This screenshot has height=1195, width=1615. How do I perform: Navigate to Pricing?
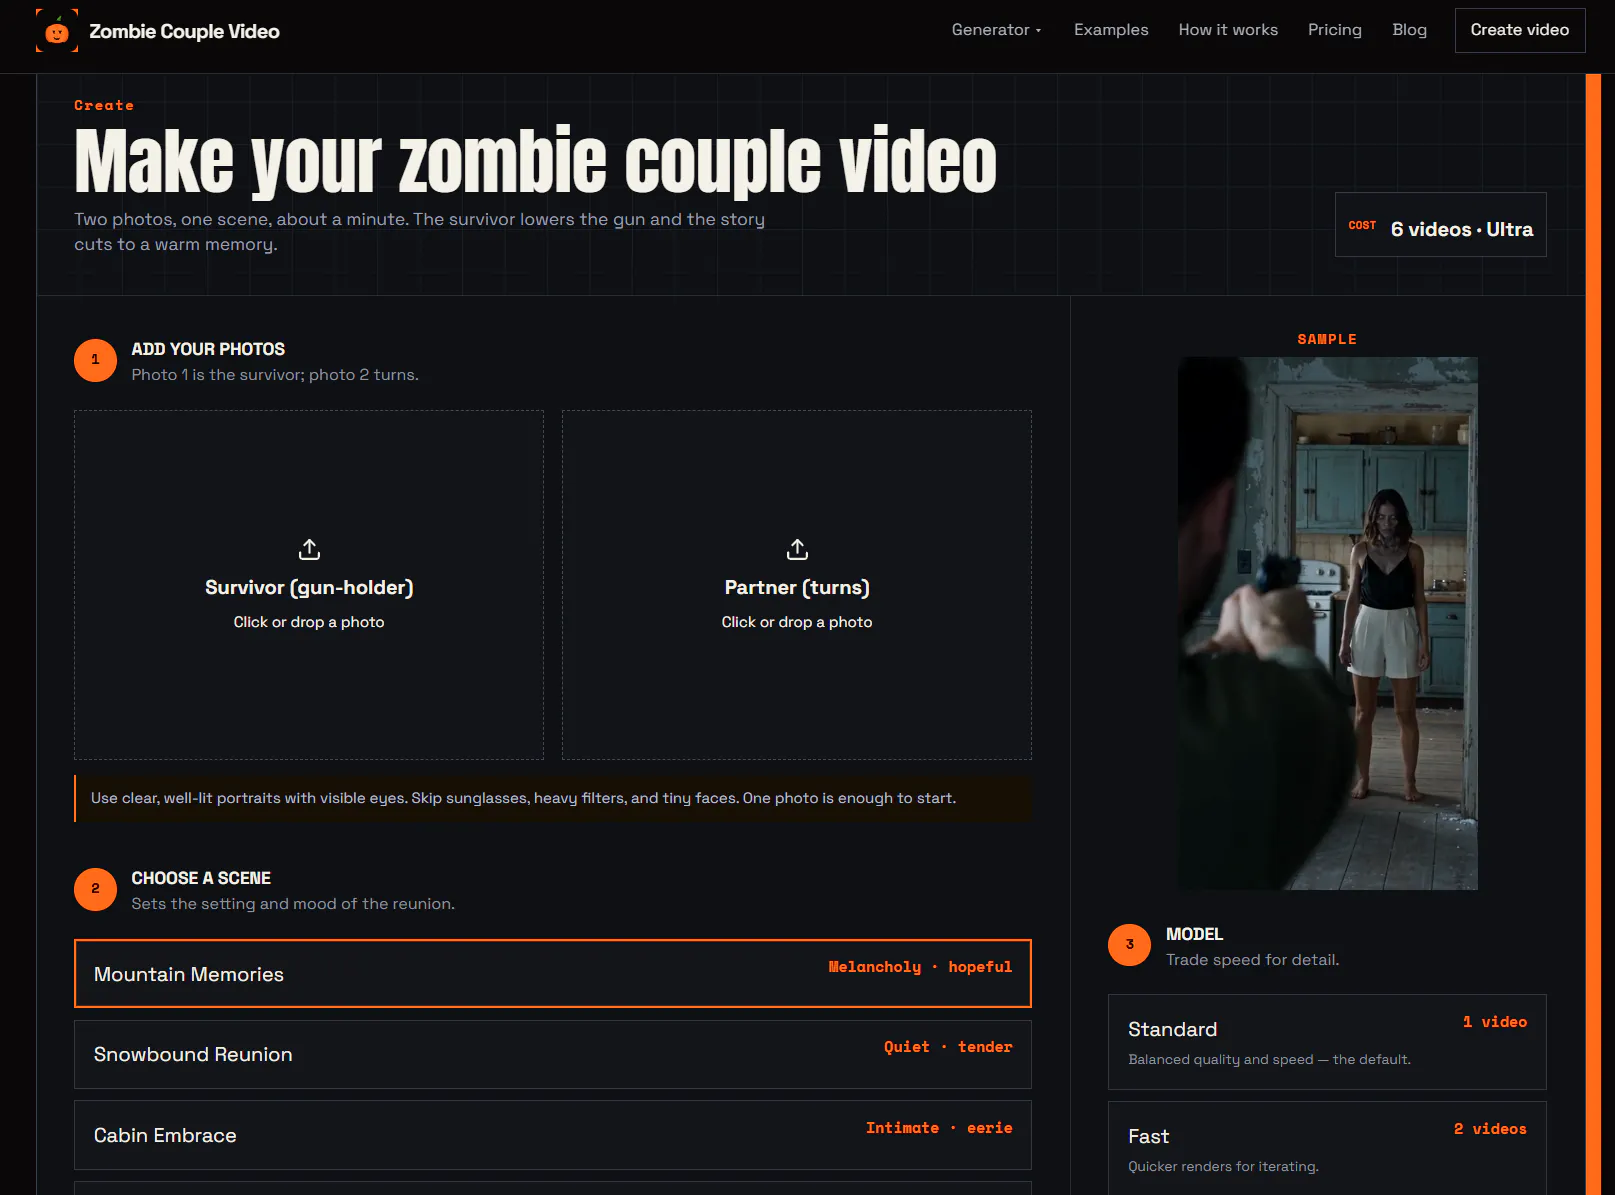click(1335, 30)
